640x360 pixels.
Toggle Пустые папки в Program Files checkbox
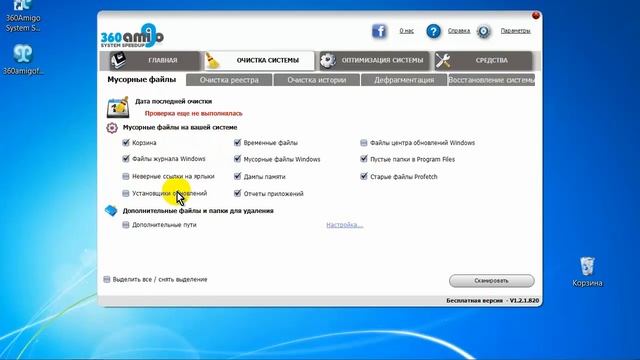tap(364, 159)
